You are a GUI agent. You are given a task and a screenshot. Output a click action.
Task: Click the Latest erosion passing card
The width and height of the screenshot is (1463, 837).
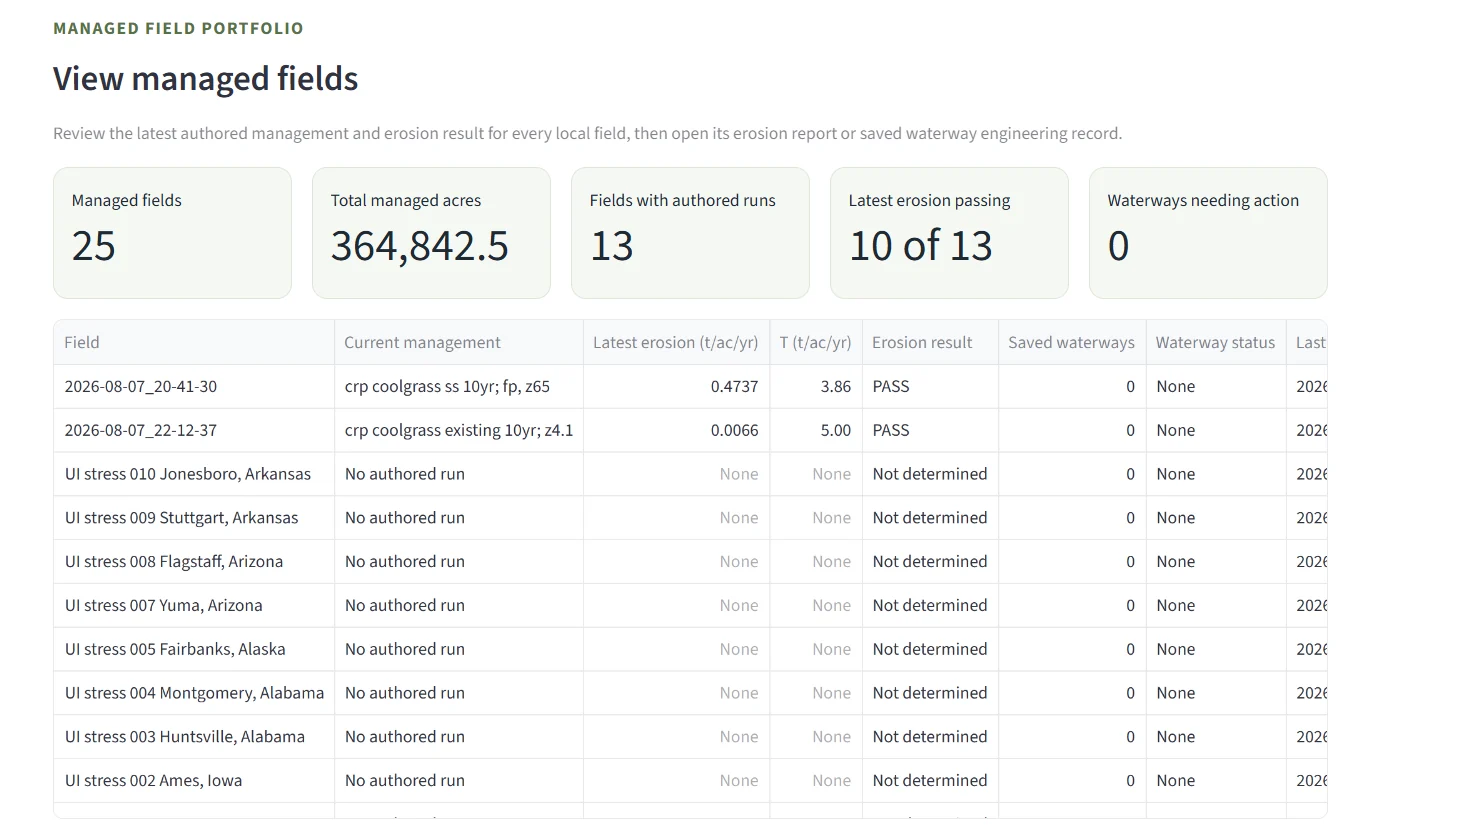(949, 233)
